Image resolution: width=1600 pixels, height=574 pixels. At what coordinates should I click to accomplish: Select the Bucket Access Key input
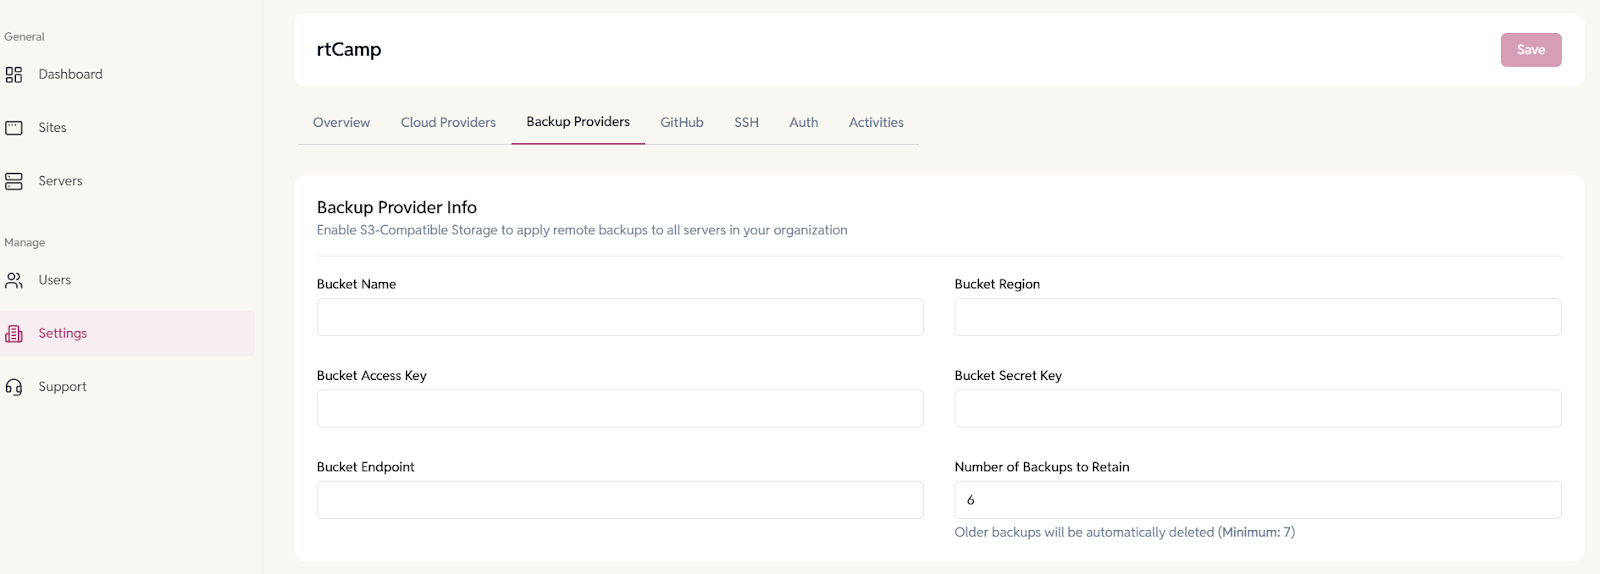(x=620, y=409)
